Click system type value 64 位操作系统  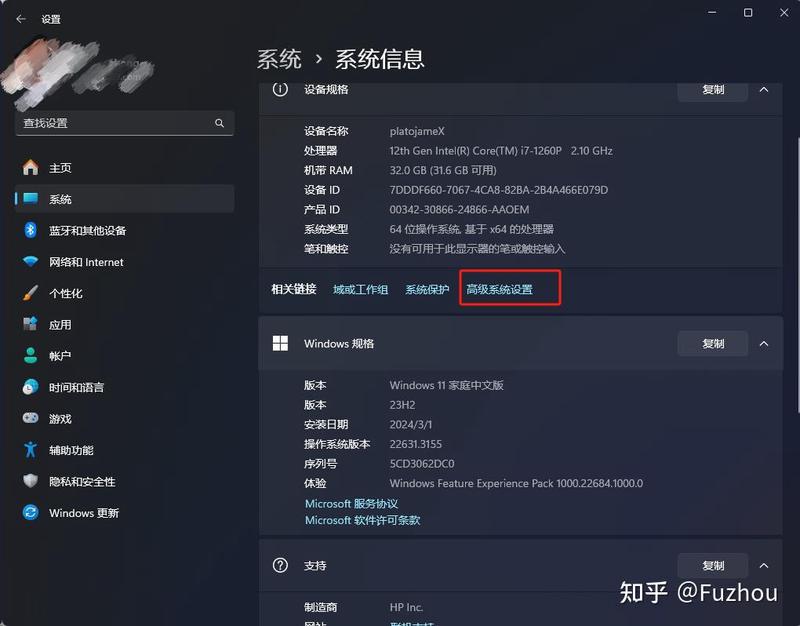pos(471,229)
